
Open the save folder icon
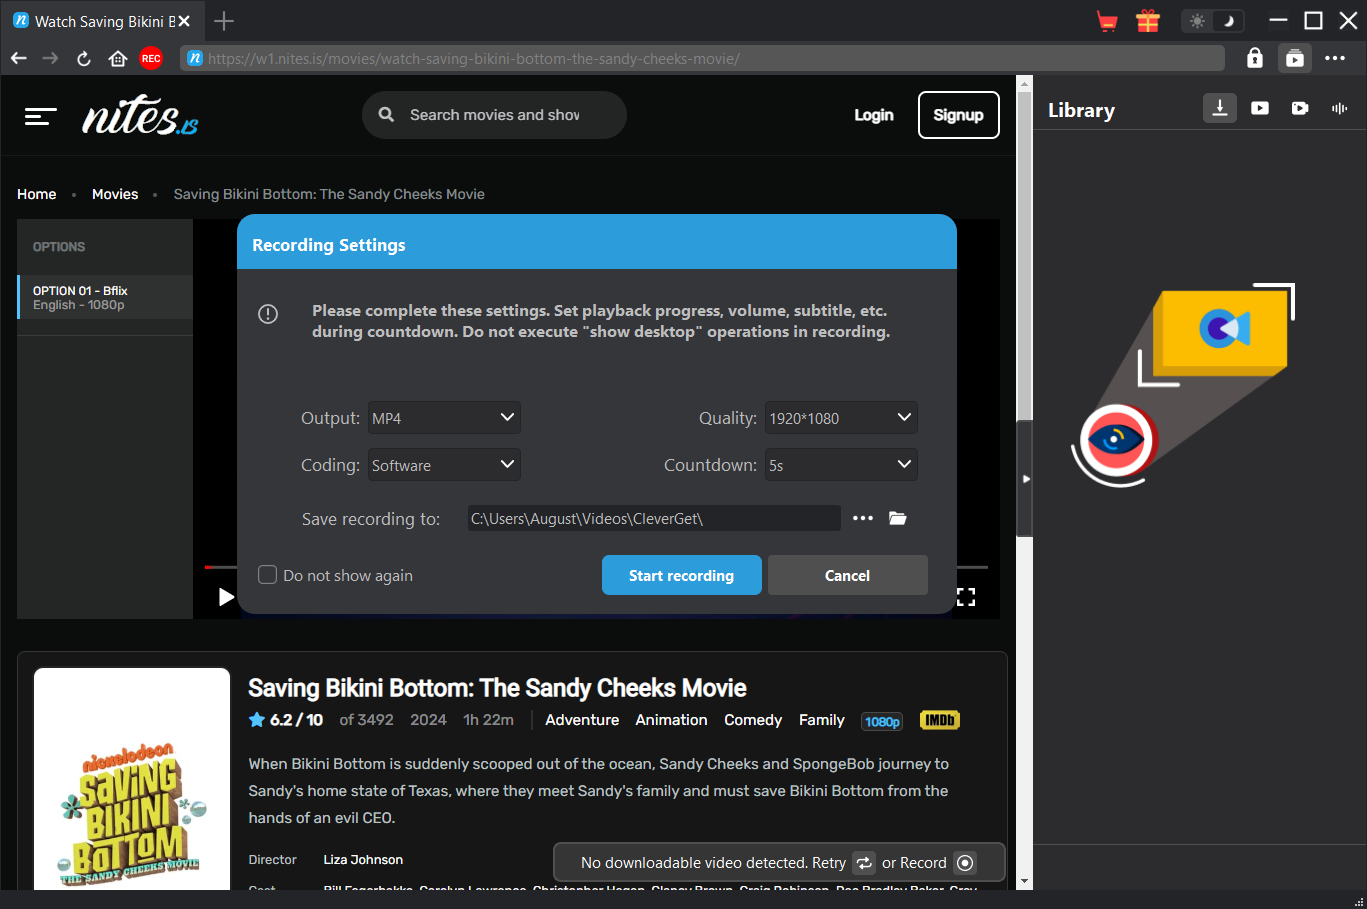tap(897, 518)
